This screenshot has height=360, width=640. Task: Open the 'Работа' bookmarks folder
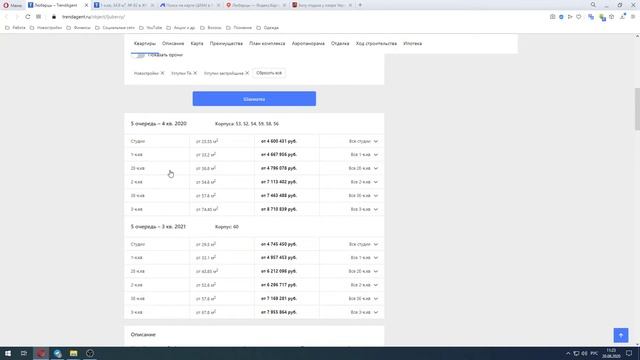point(16,28)
